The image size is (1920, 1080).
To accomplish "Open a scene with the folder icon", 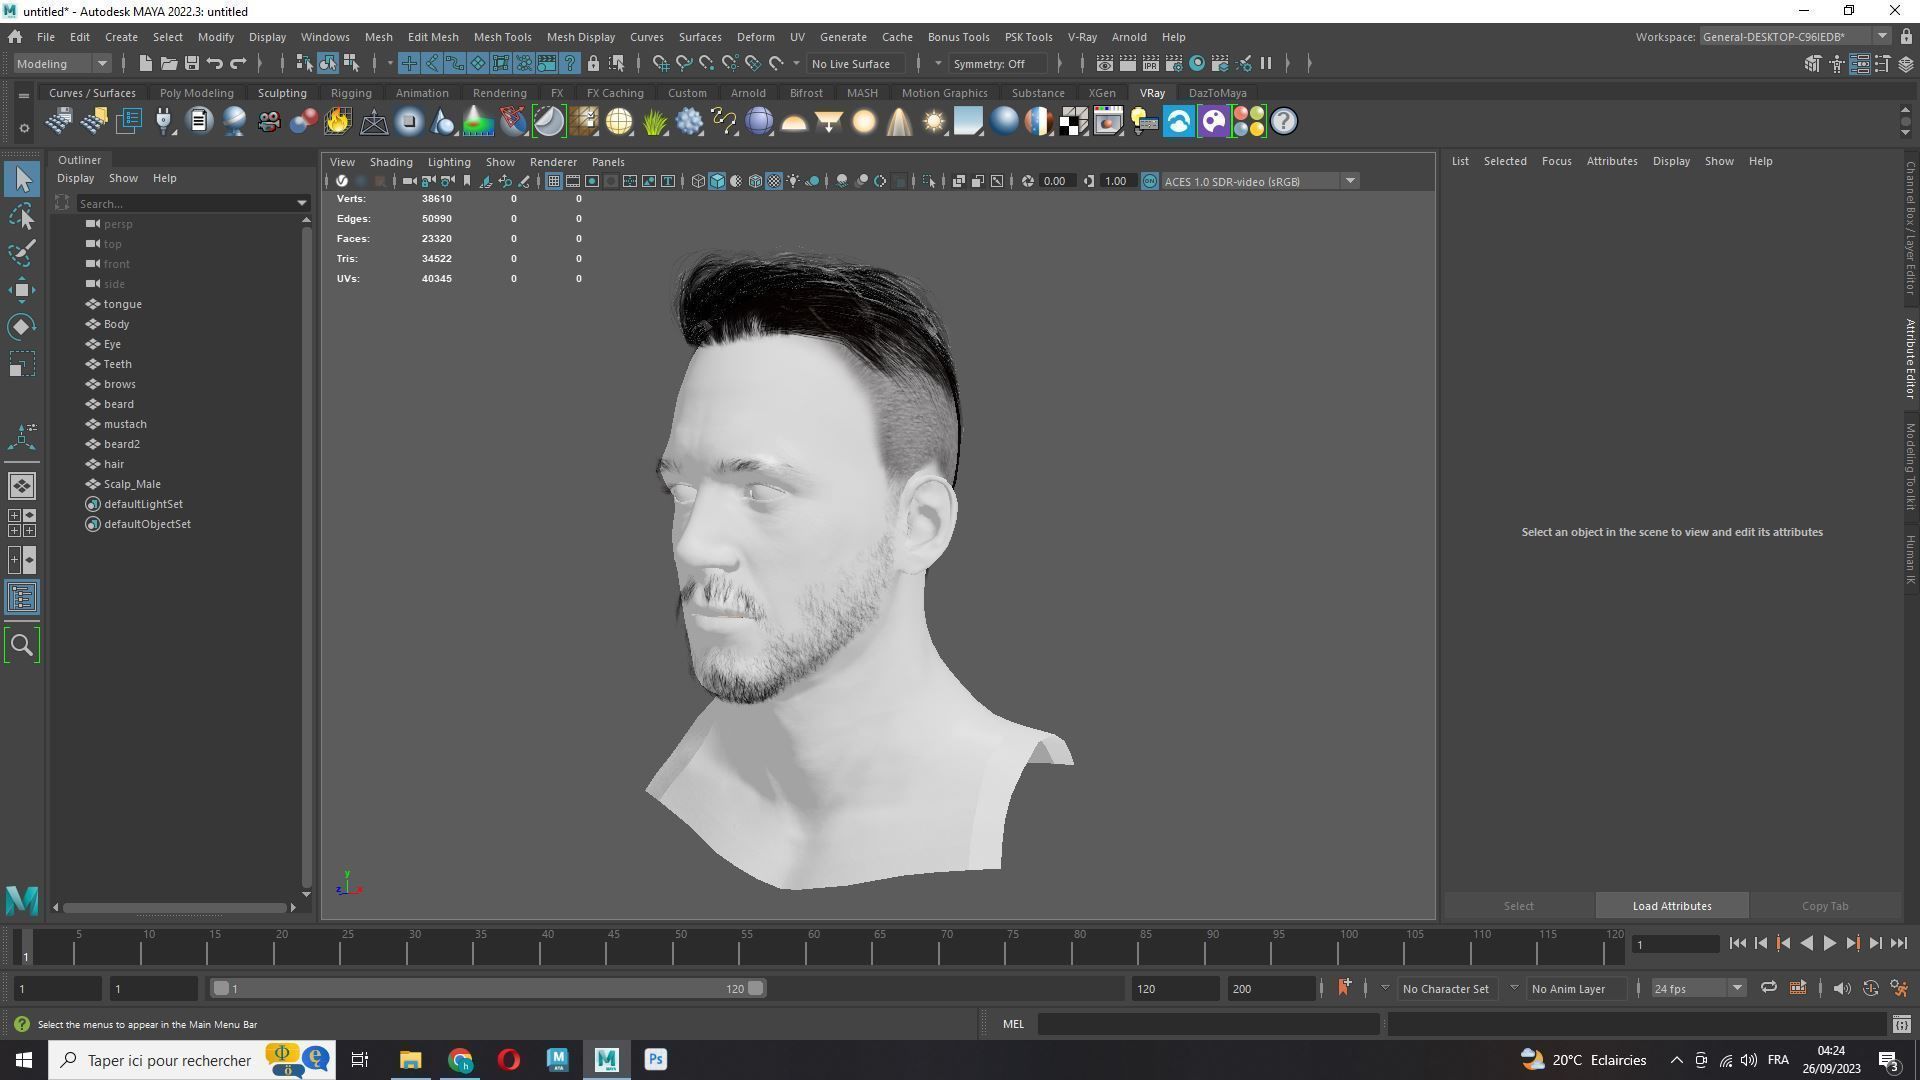I will [x=168, y=64].
